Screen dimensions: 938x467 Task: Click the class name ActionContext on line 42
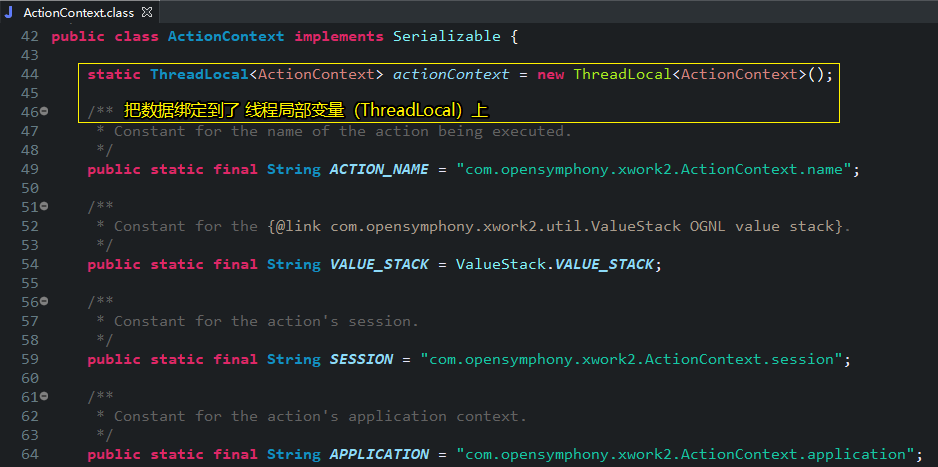pyautogui.click(x=226, y=36)
